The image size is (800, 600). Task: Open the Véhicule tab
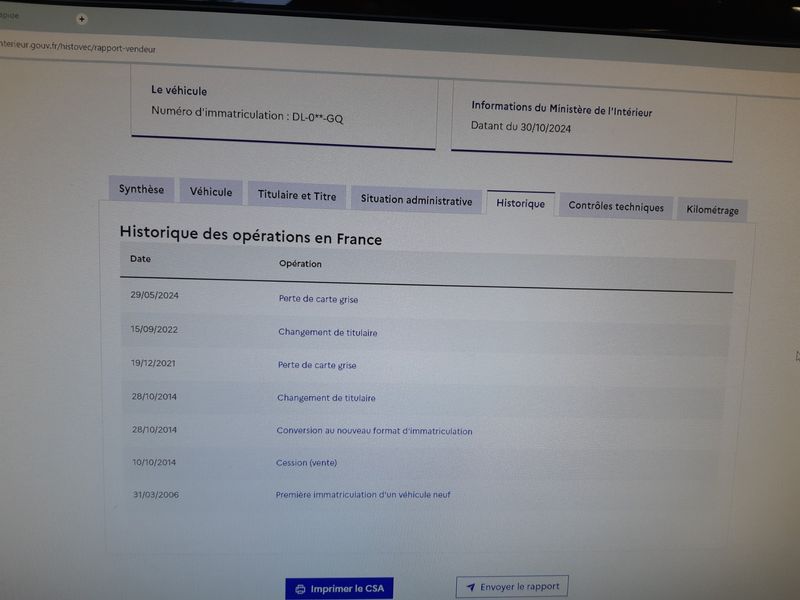tap(211, 192)
